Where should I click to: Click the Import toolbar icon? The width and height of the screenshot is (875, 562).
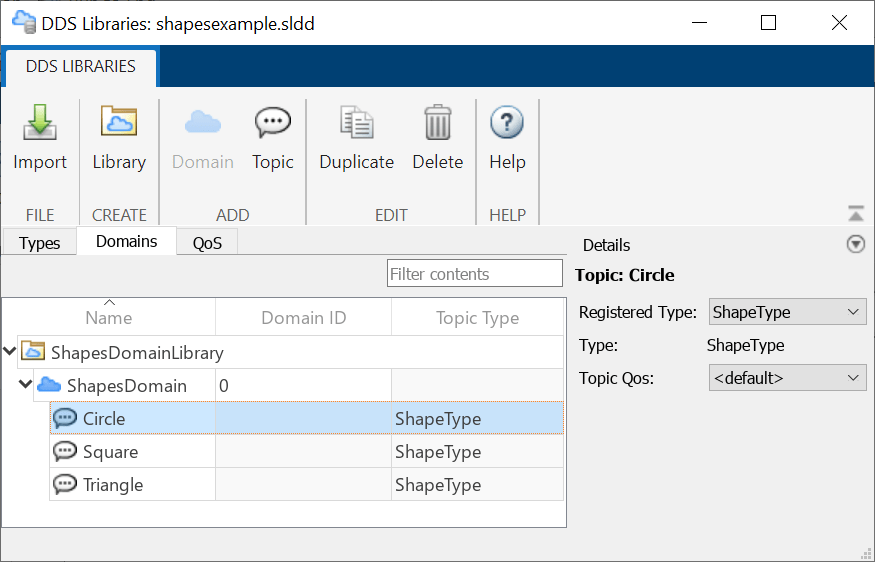click(x=40, y=124)
